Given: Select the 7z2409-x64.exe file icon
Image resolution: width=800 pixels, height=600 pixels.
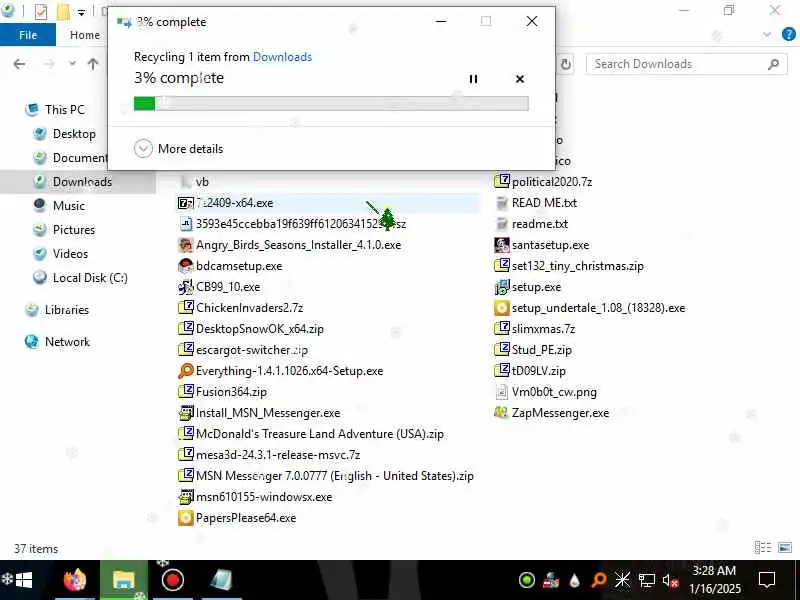Looking at the screenshot, I should tap(186, 203).
